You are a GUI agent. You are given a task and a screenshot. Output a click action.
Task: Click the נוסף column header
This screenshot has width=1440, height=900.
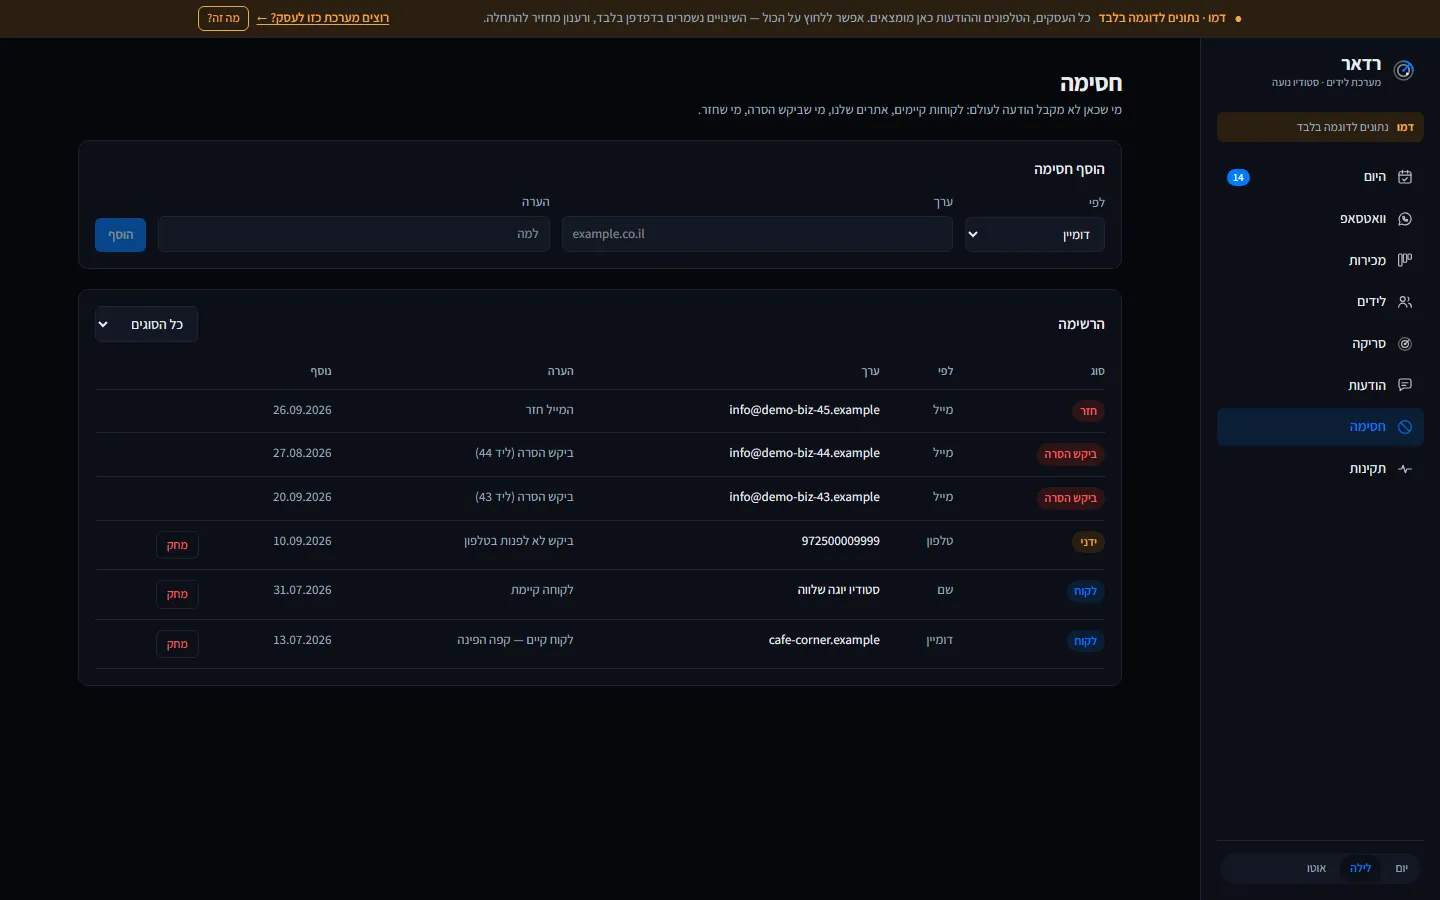pyautogui.click(x=321, y=371)
